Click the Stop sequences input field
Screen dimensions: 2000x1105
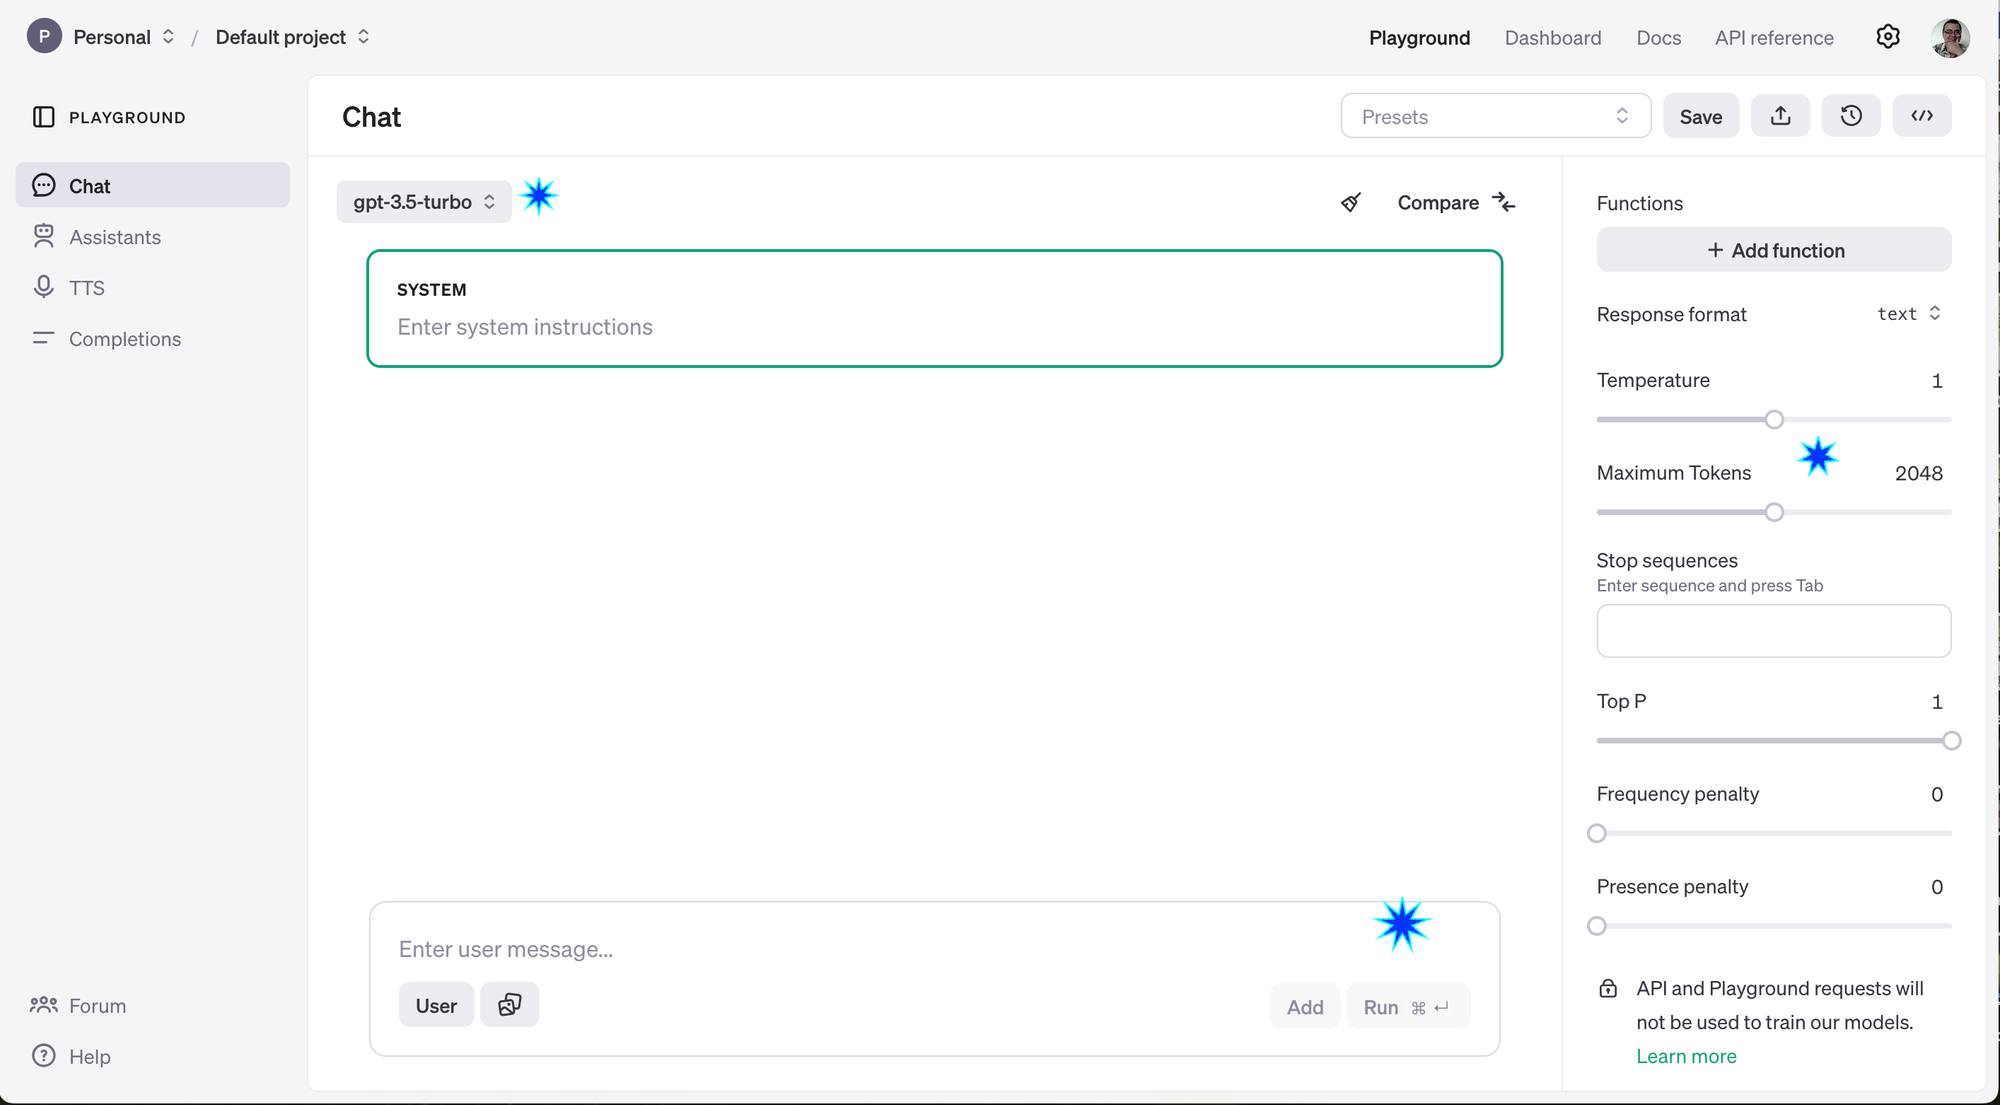point(1773,631)
